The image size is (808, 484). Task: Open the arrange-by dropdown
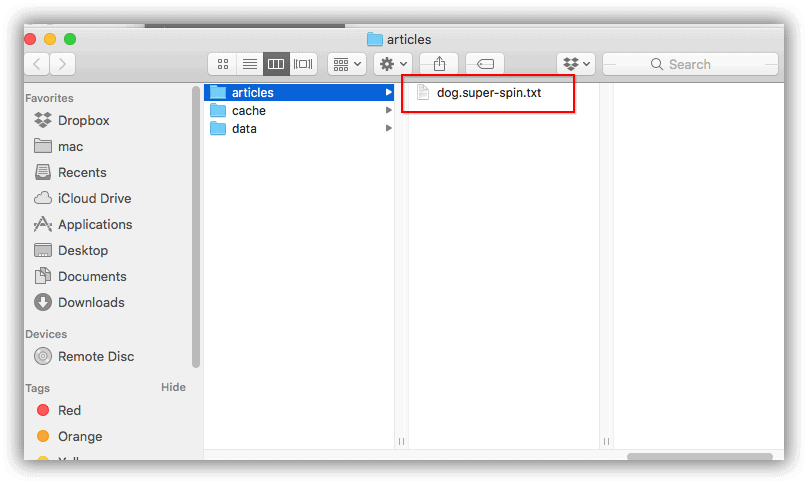tap(347, 64)
